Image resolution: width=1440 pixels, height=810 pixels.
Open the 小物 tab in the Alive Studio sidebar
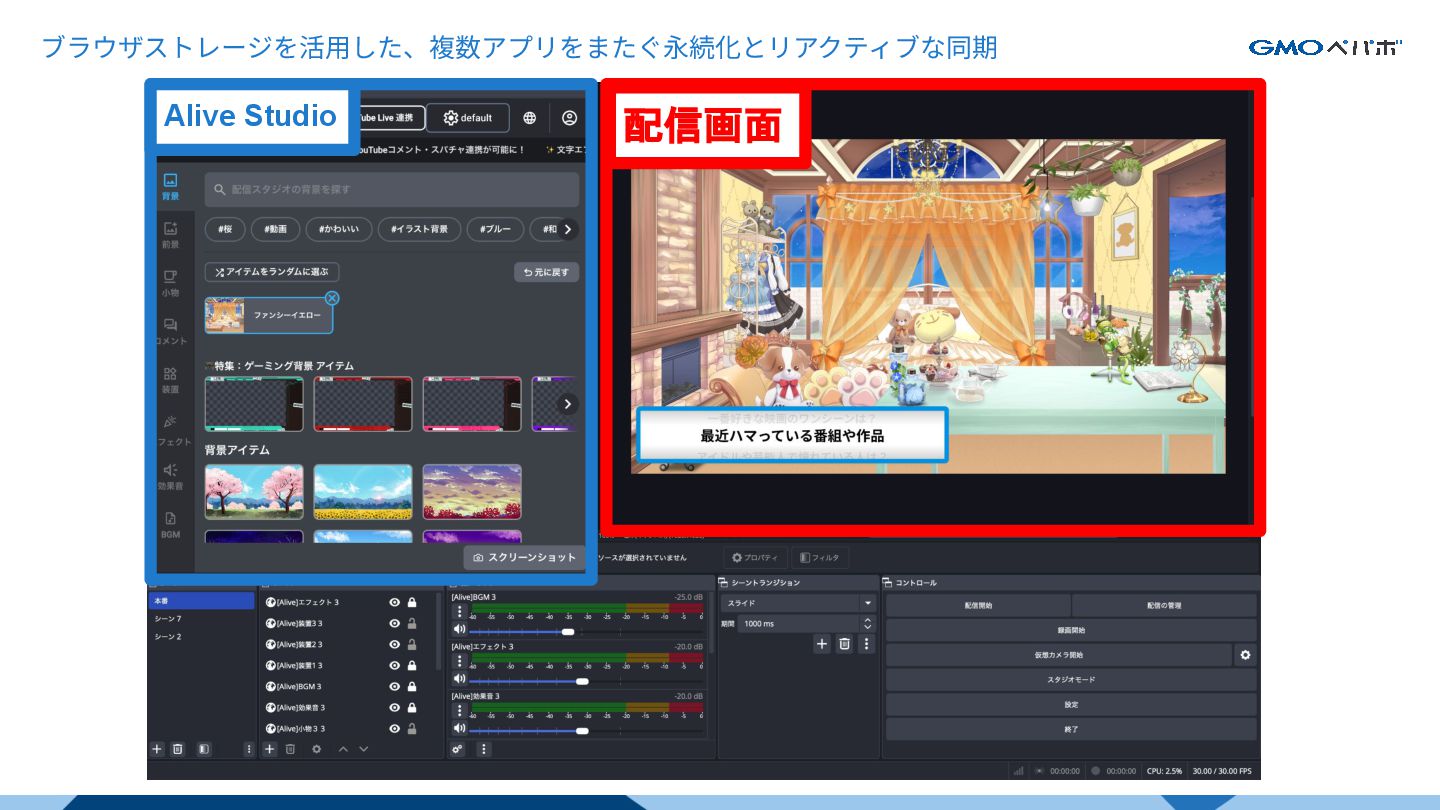coord(170,283)
